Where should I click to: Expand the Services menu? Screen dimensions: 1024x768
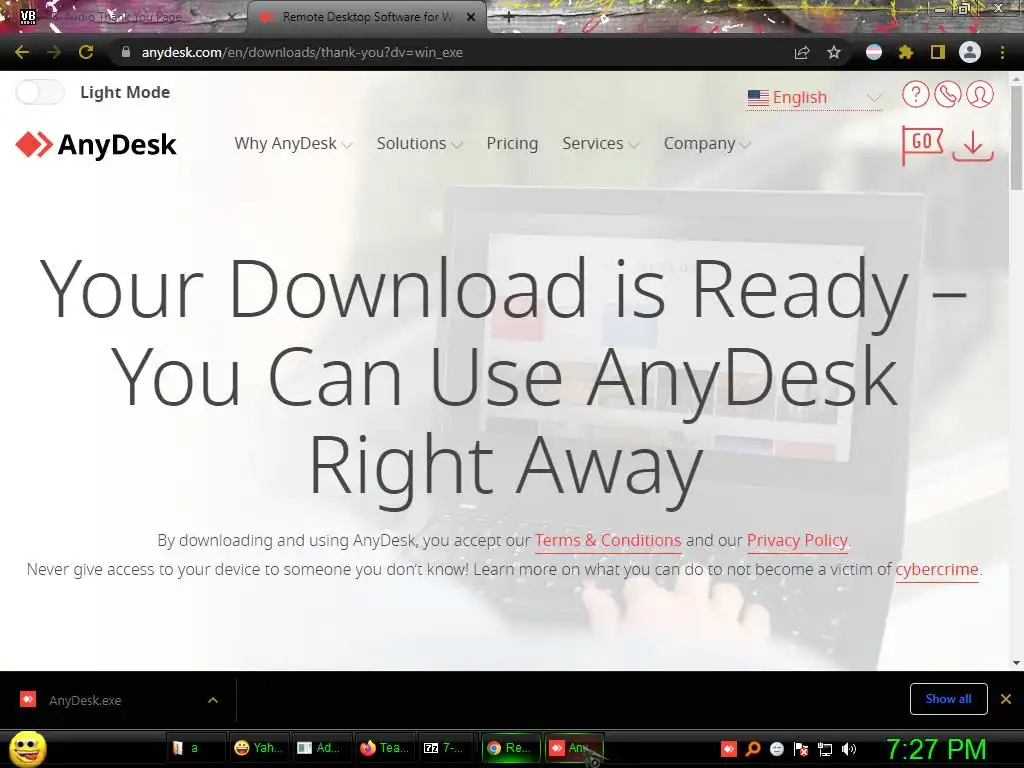click(x=600, y=144)
